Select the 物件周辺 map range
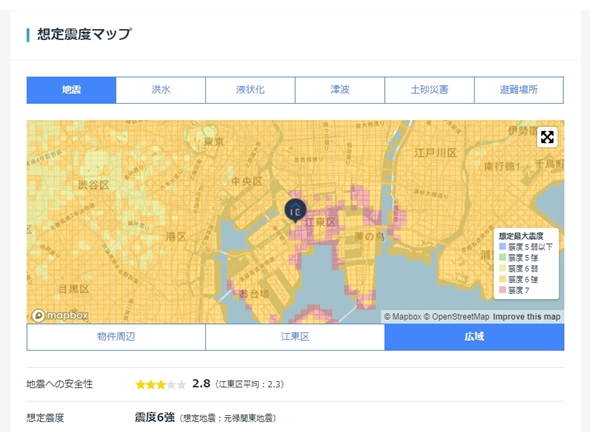590x442 pixels. click(116, 337)
